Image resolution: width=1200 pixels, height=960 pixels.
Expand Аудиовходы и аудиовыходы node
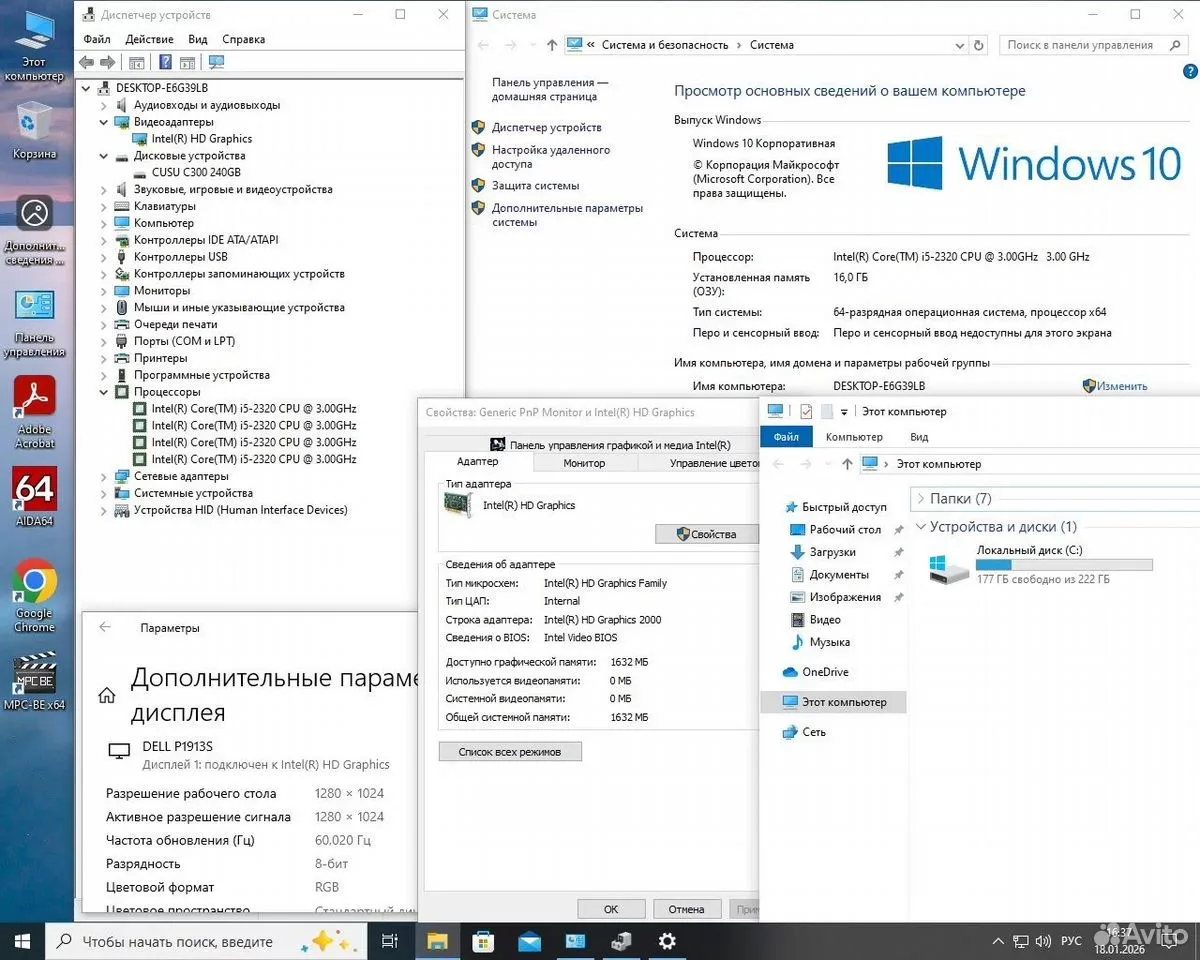[x=104, y=105]
